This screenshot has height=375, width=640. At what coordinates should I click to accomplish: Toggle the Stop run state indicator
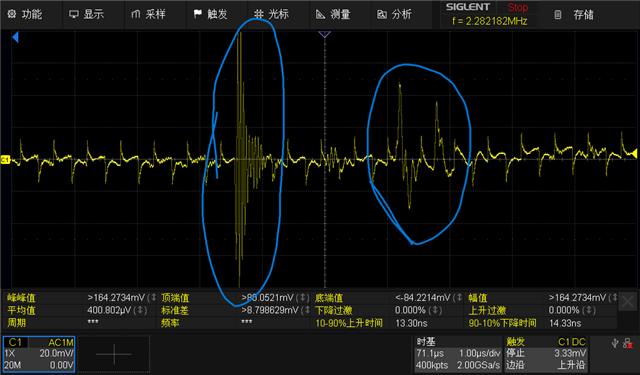pyautogui.click(x=517, y=7)
